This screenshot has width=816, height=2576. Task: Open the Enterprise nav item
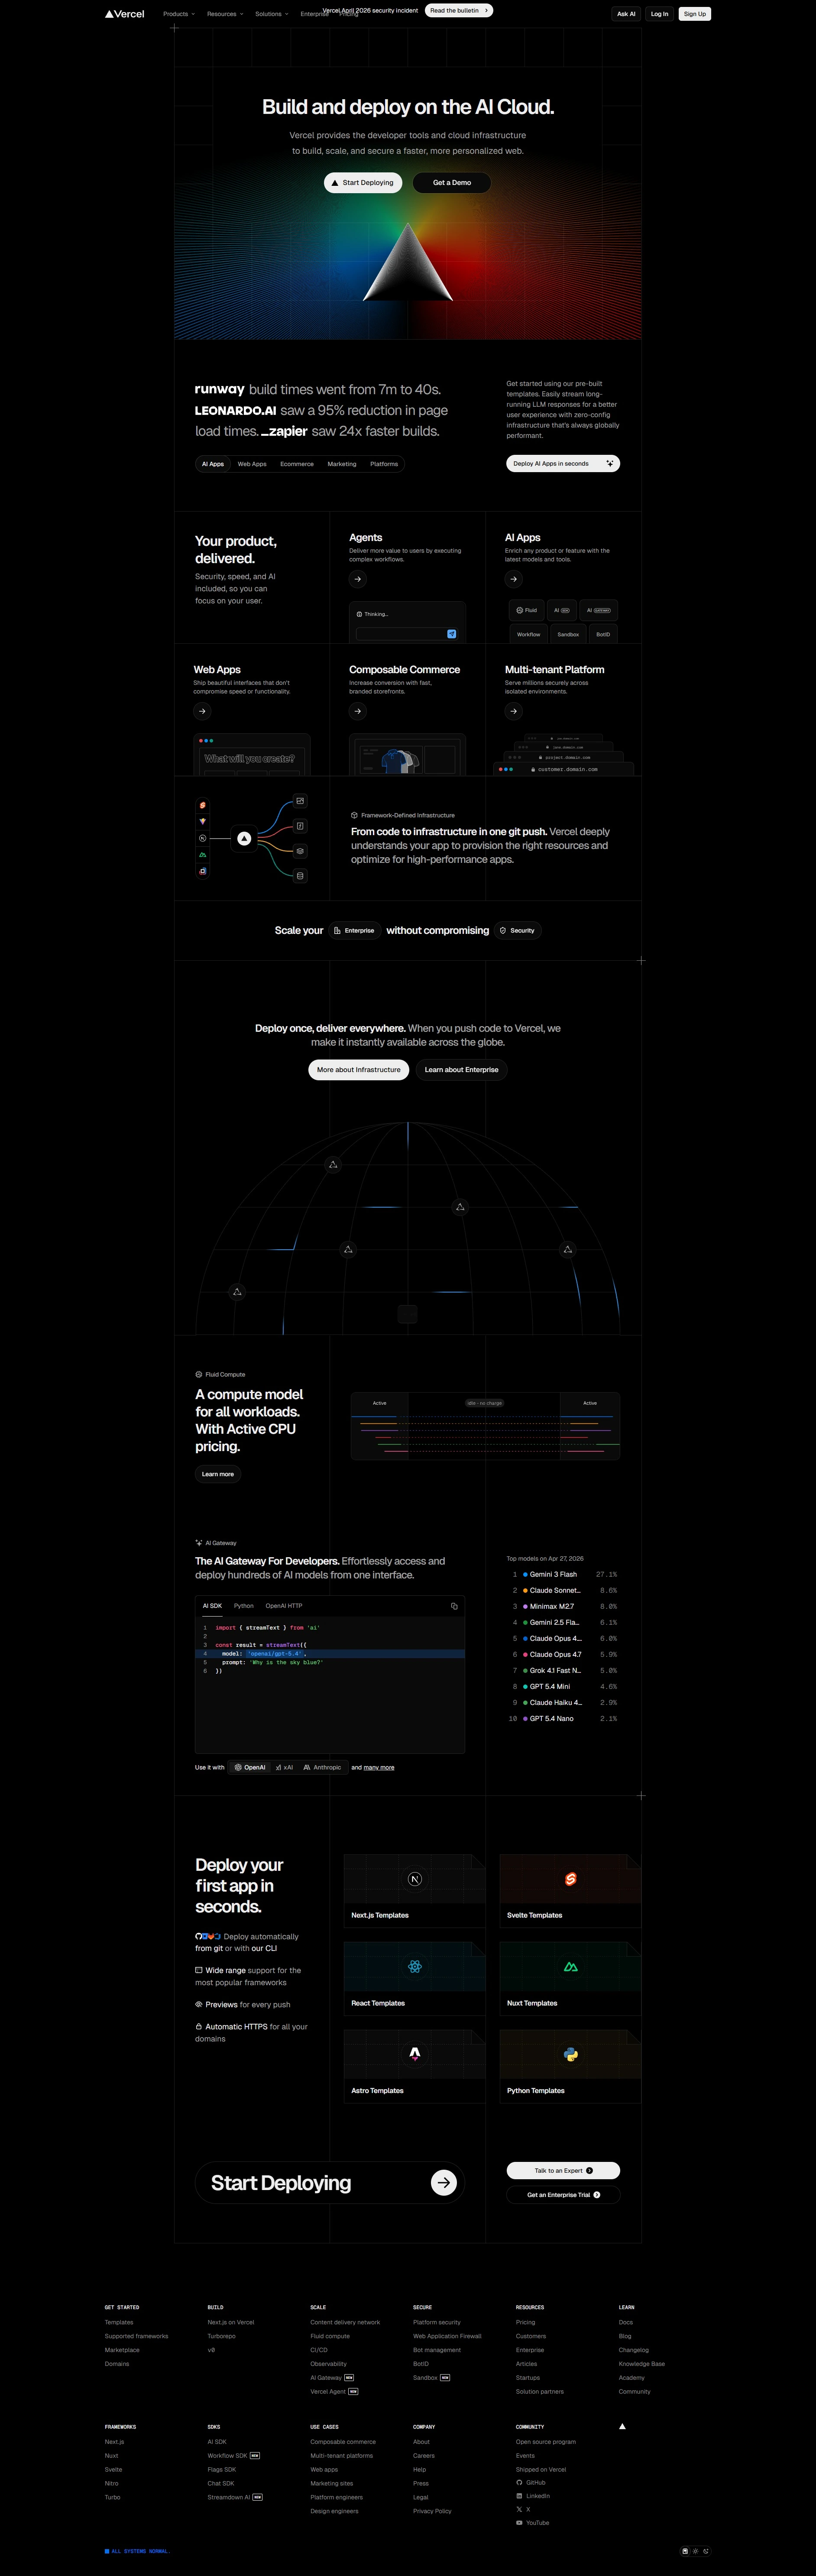(314, 14)
